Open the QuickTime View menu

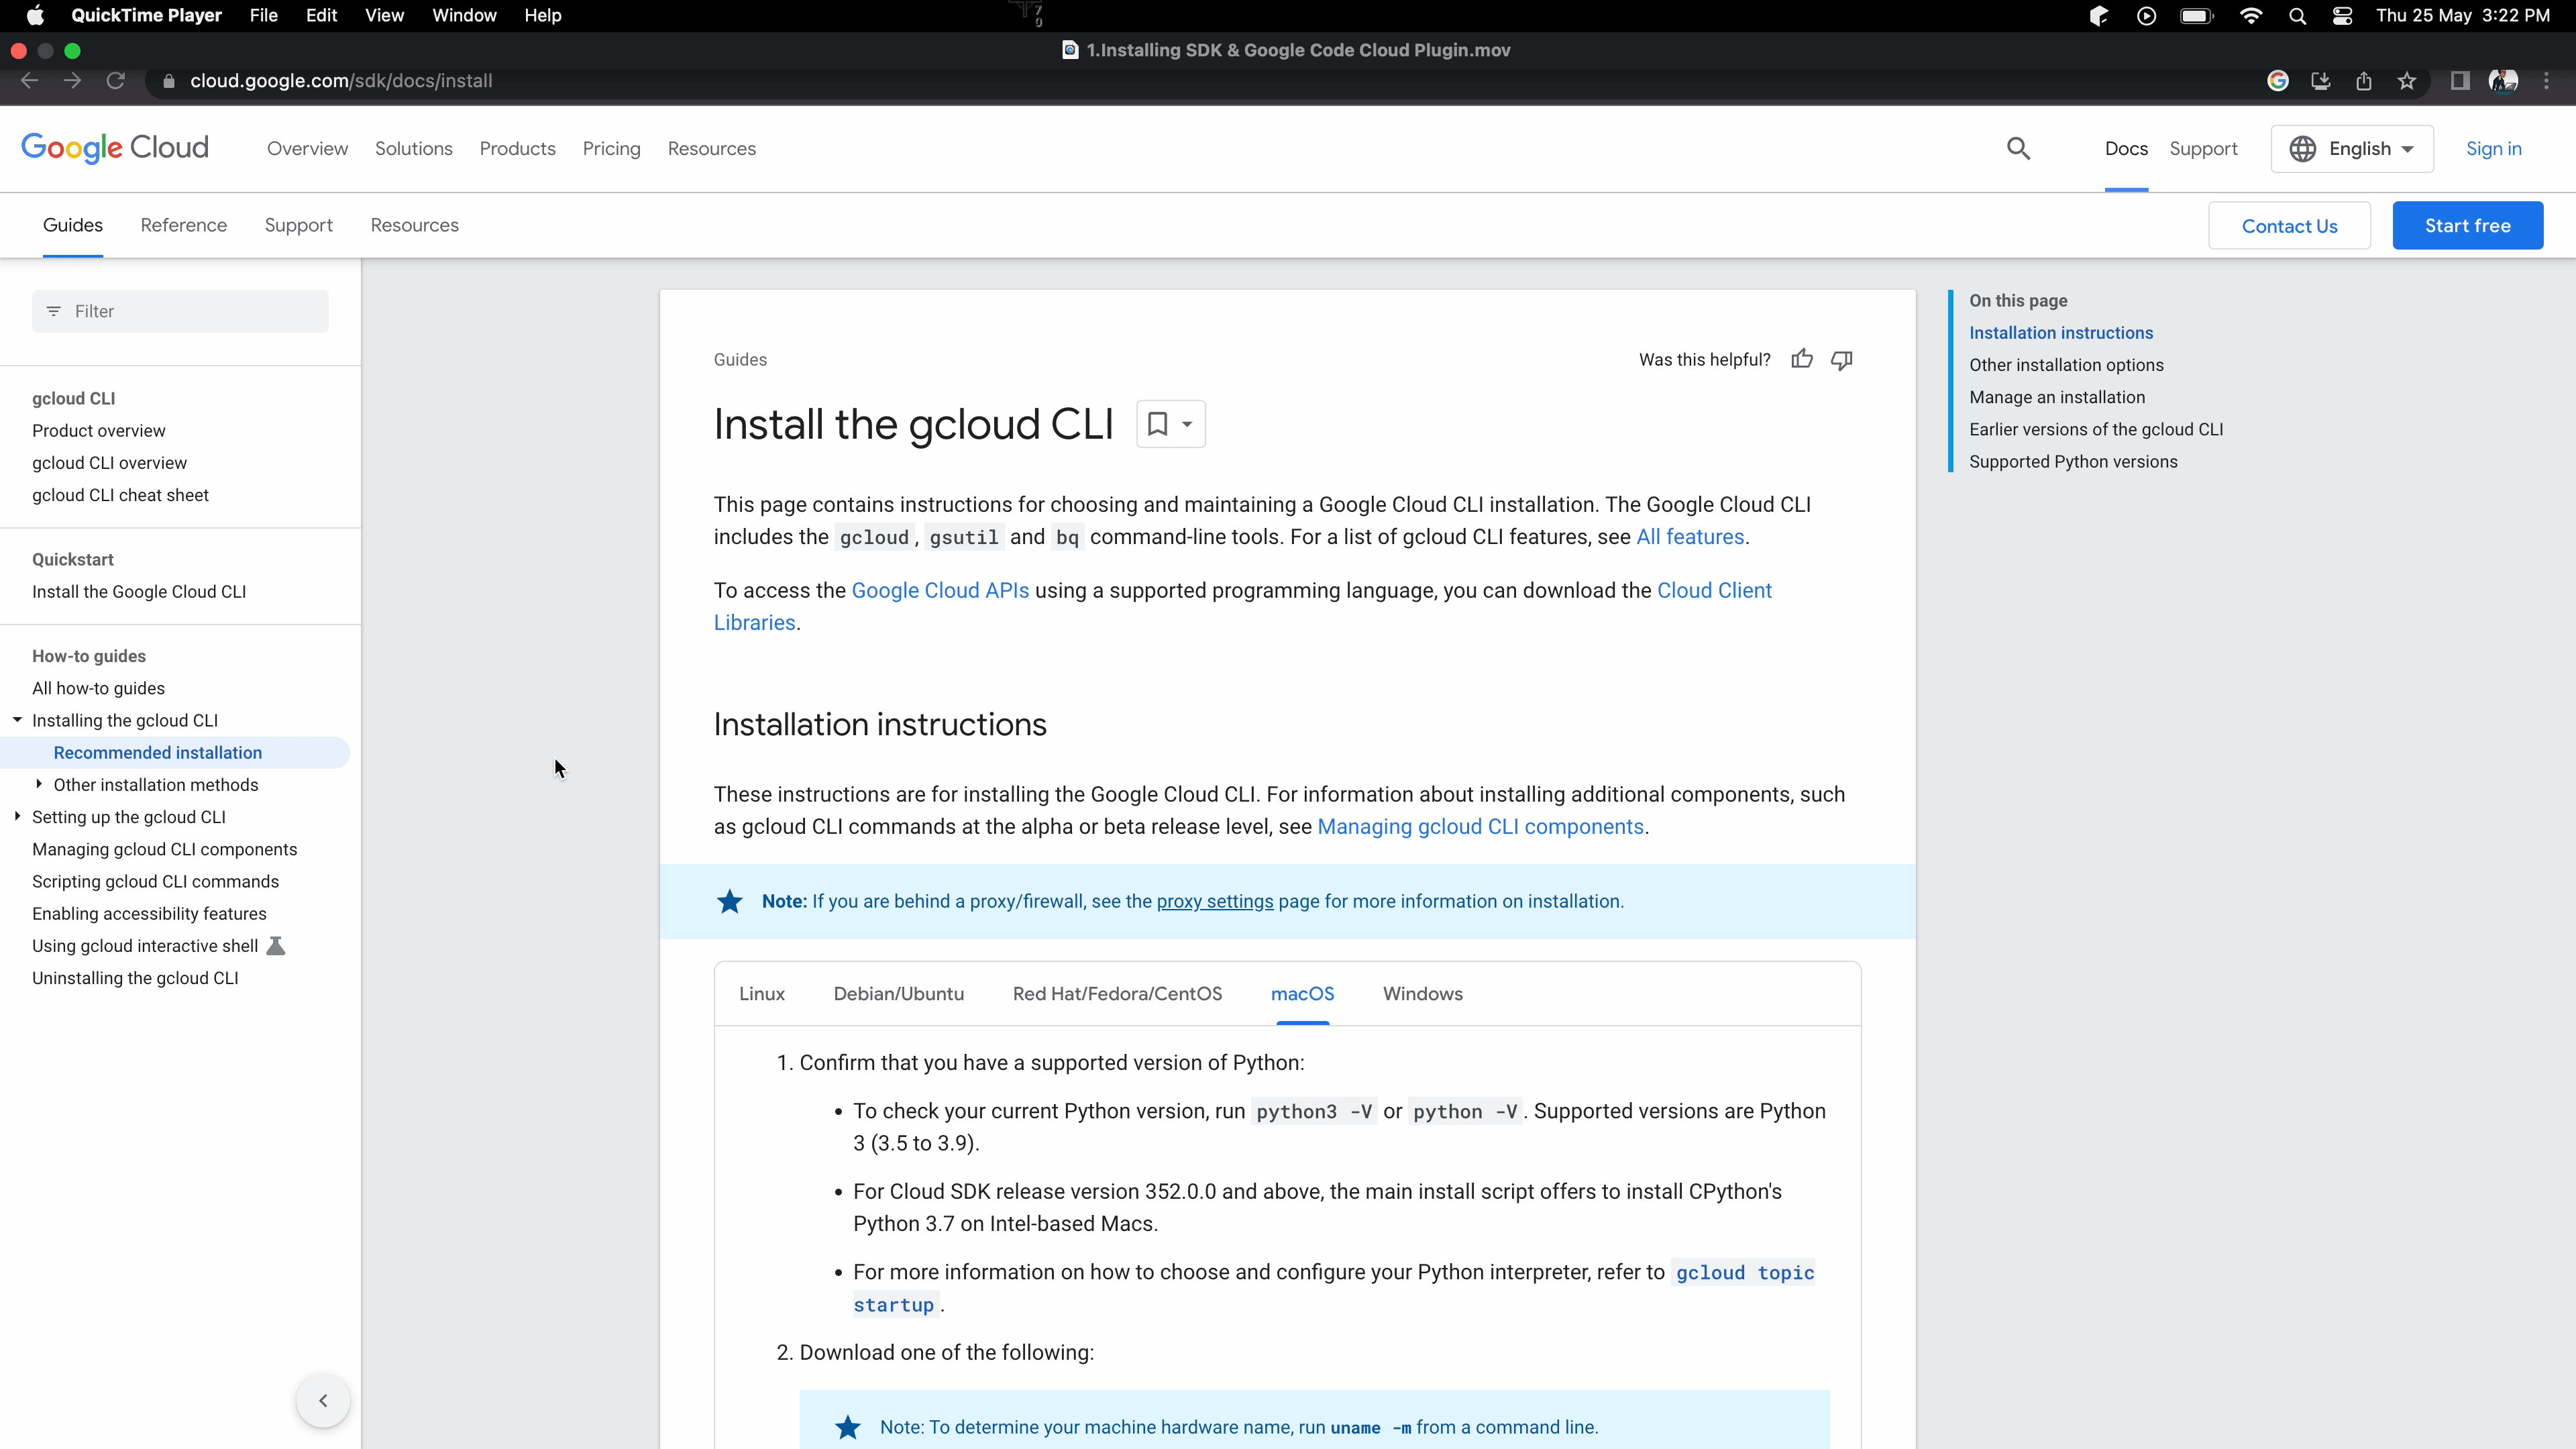point(384,16)
